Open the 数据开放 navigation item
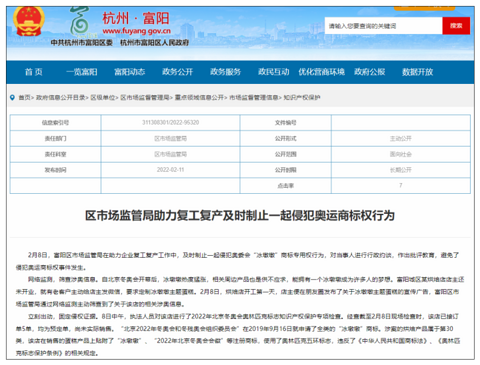The height and width of the screenshot is (365, 480). (x=418, y=72)
